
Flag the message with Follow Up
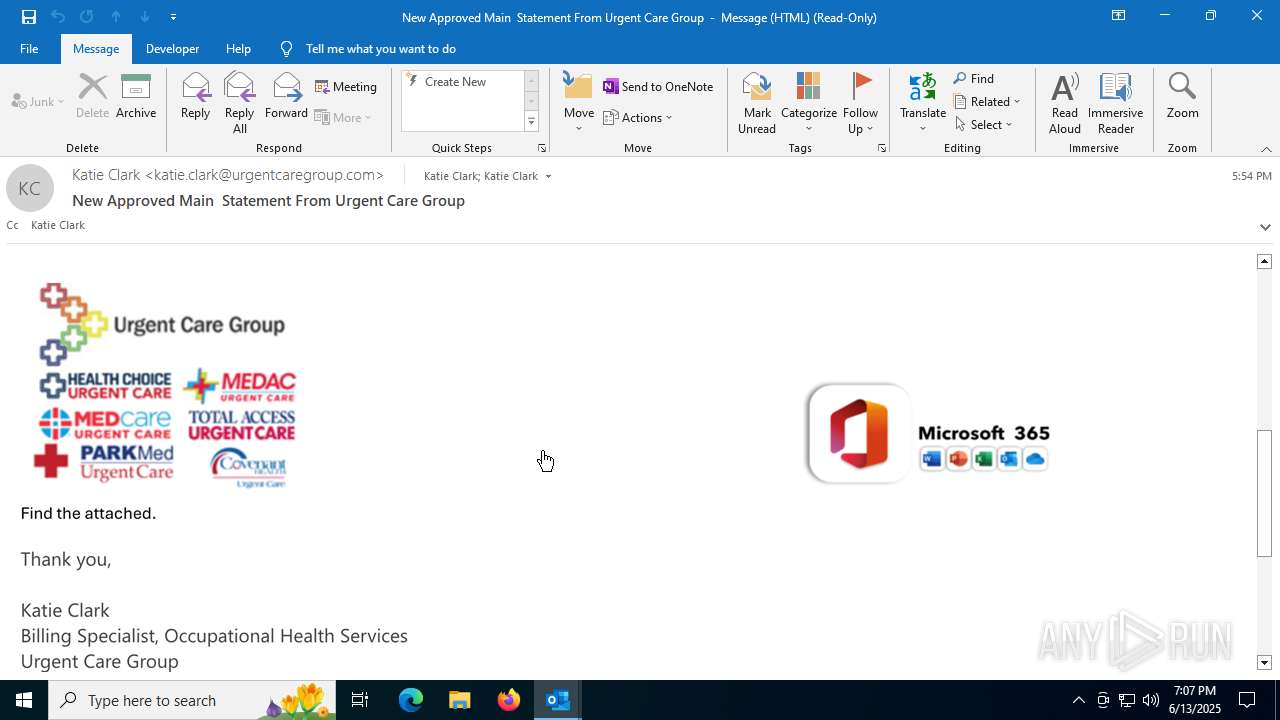pyautogui.click(x=860, y=103)
